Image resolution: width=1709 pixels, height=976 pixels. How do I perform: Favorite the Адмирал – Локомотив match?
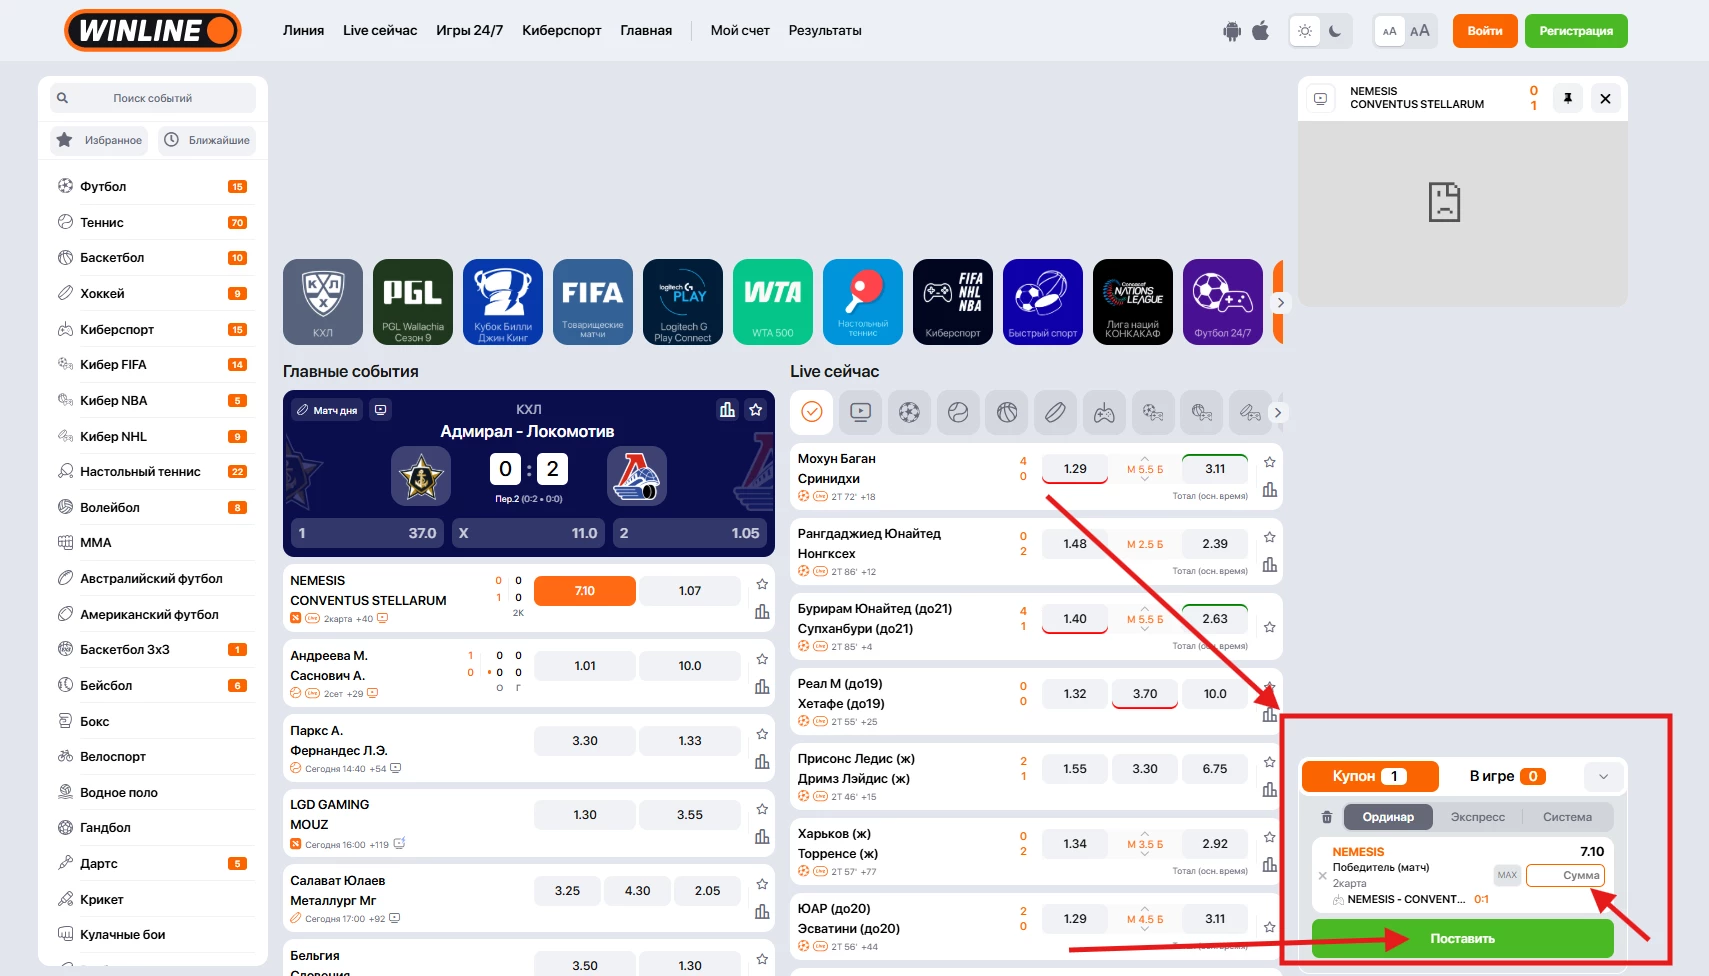click(x=756, y=409)
